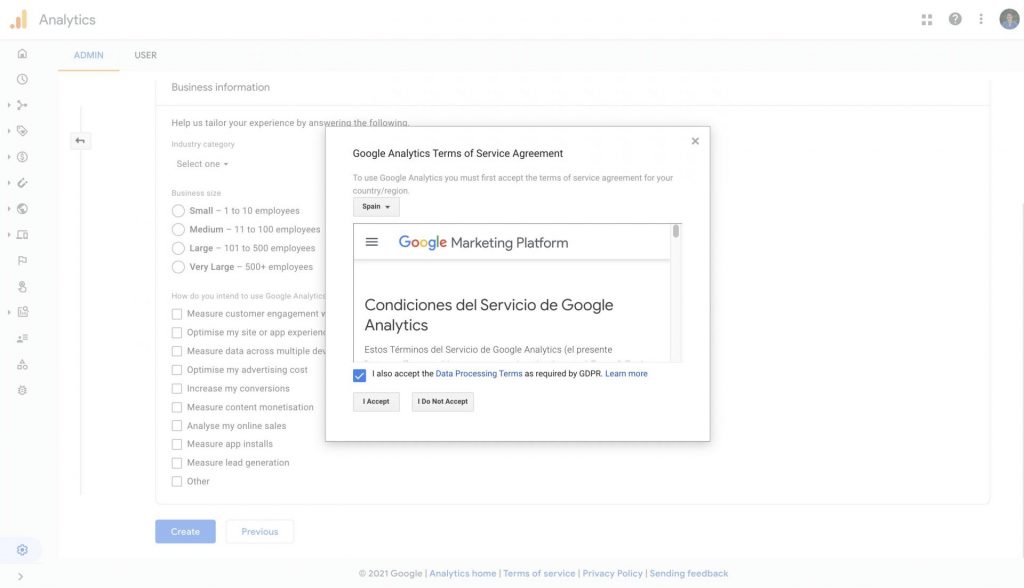The height and width of the screenshot is (588, 1024).
Task: Expand the pencil sidebar section arrow
Action: tap(8, 183)
